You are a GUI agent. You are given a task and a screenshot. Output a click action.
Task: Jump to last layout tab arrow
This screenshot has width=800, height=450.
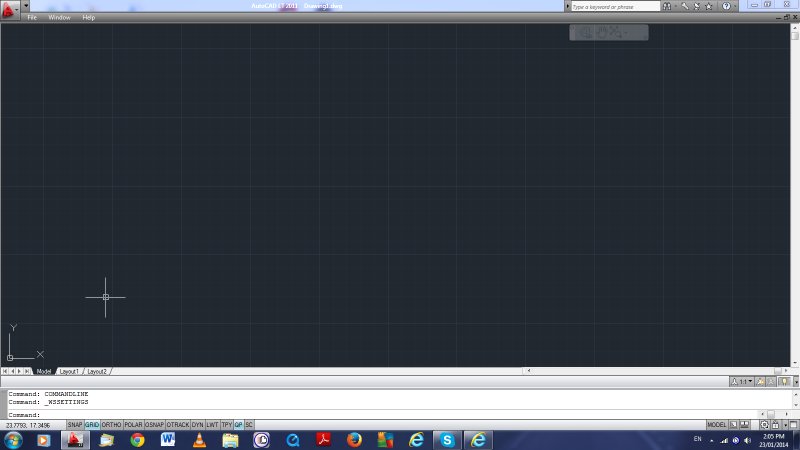click(27, 371)
